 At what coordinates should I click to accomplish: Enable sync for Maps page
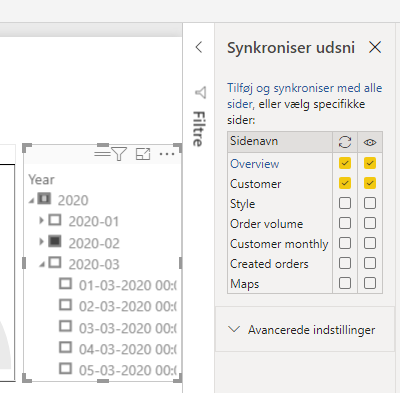coord(345,283)
